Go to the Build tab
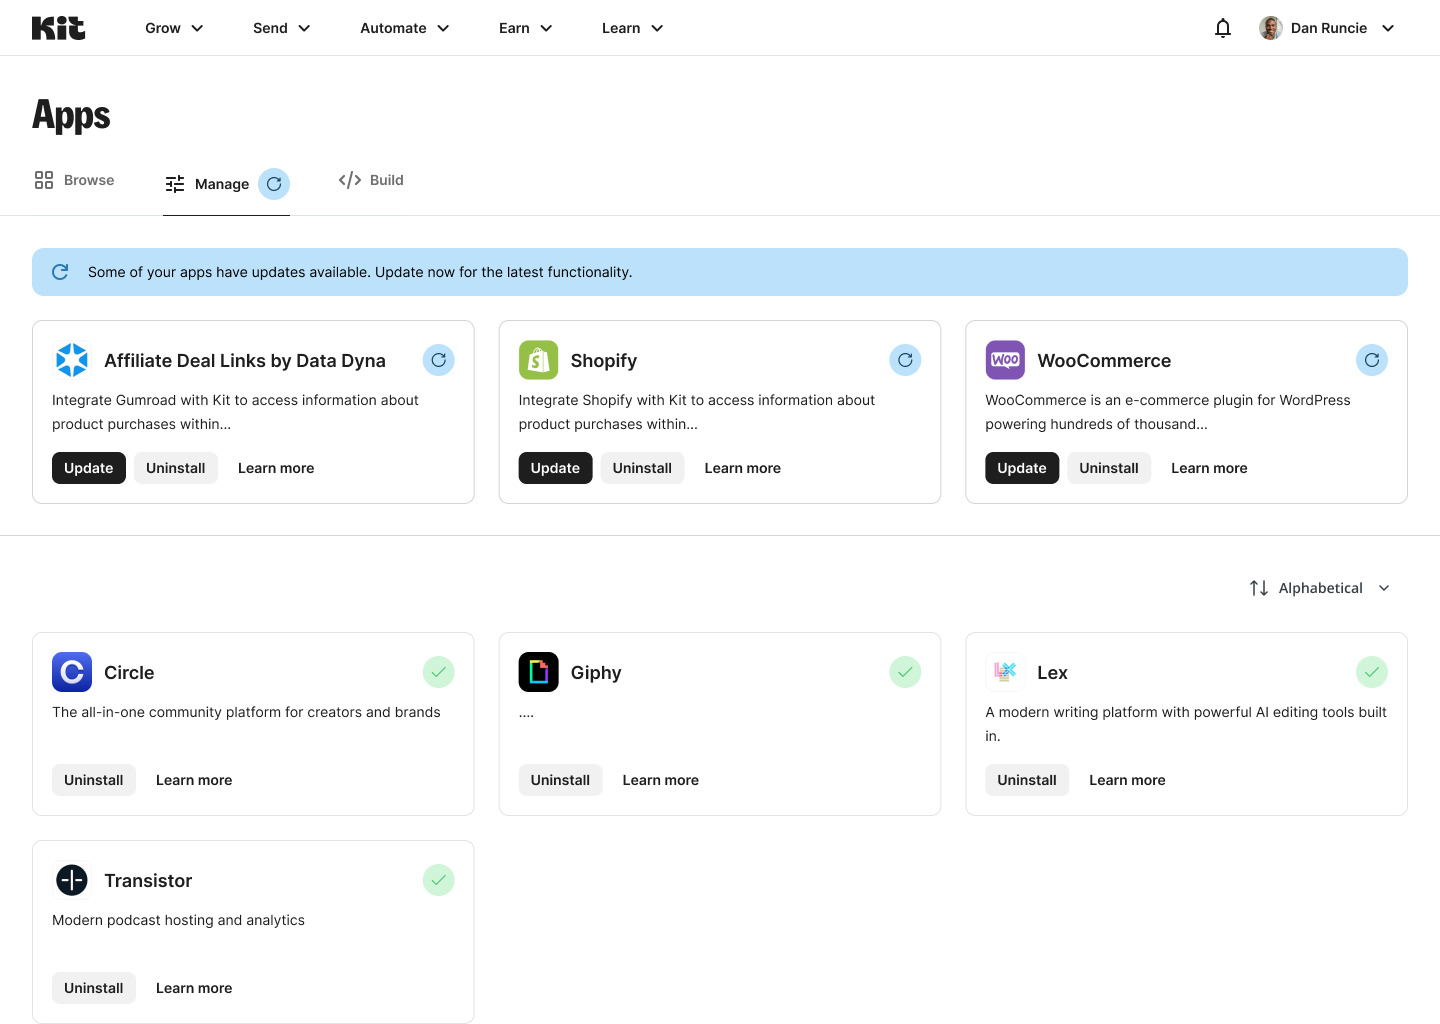The height and width of the screenshot is (1024, 1440). 371,180
